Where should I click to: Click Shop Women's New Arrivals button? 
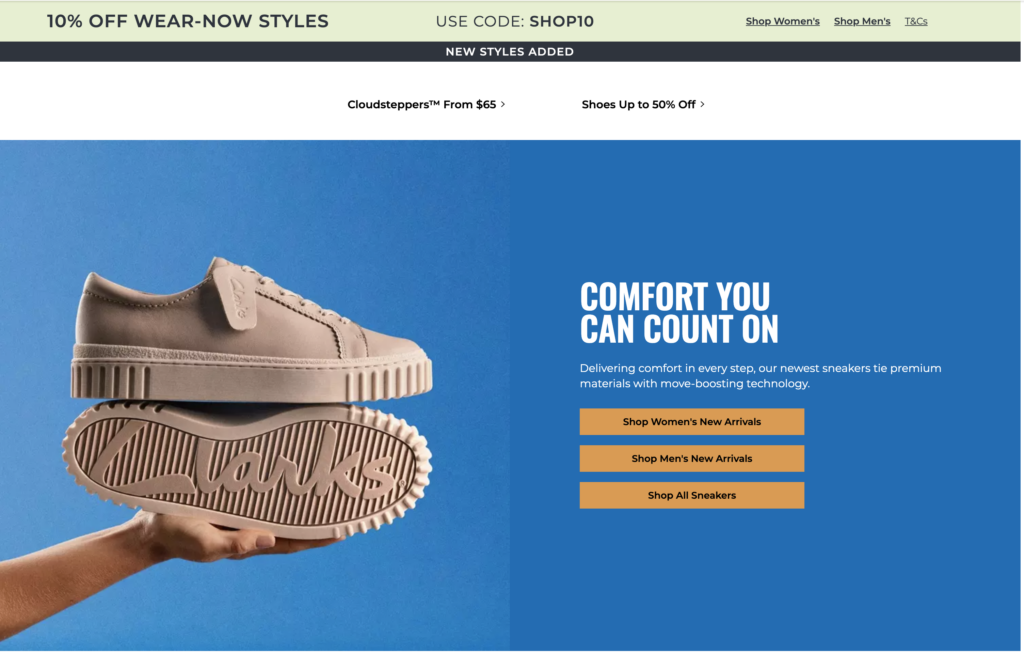point(692,422)
